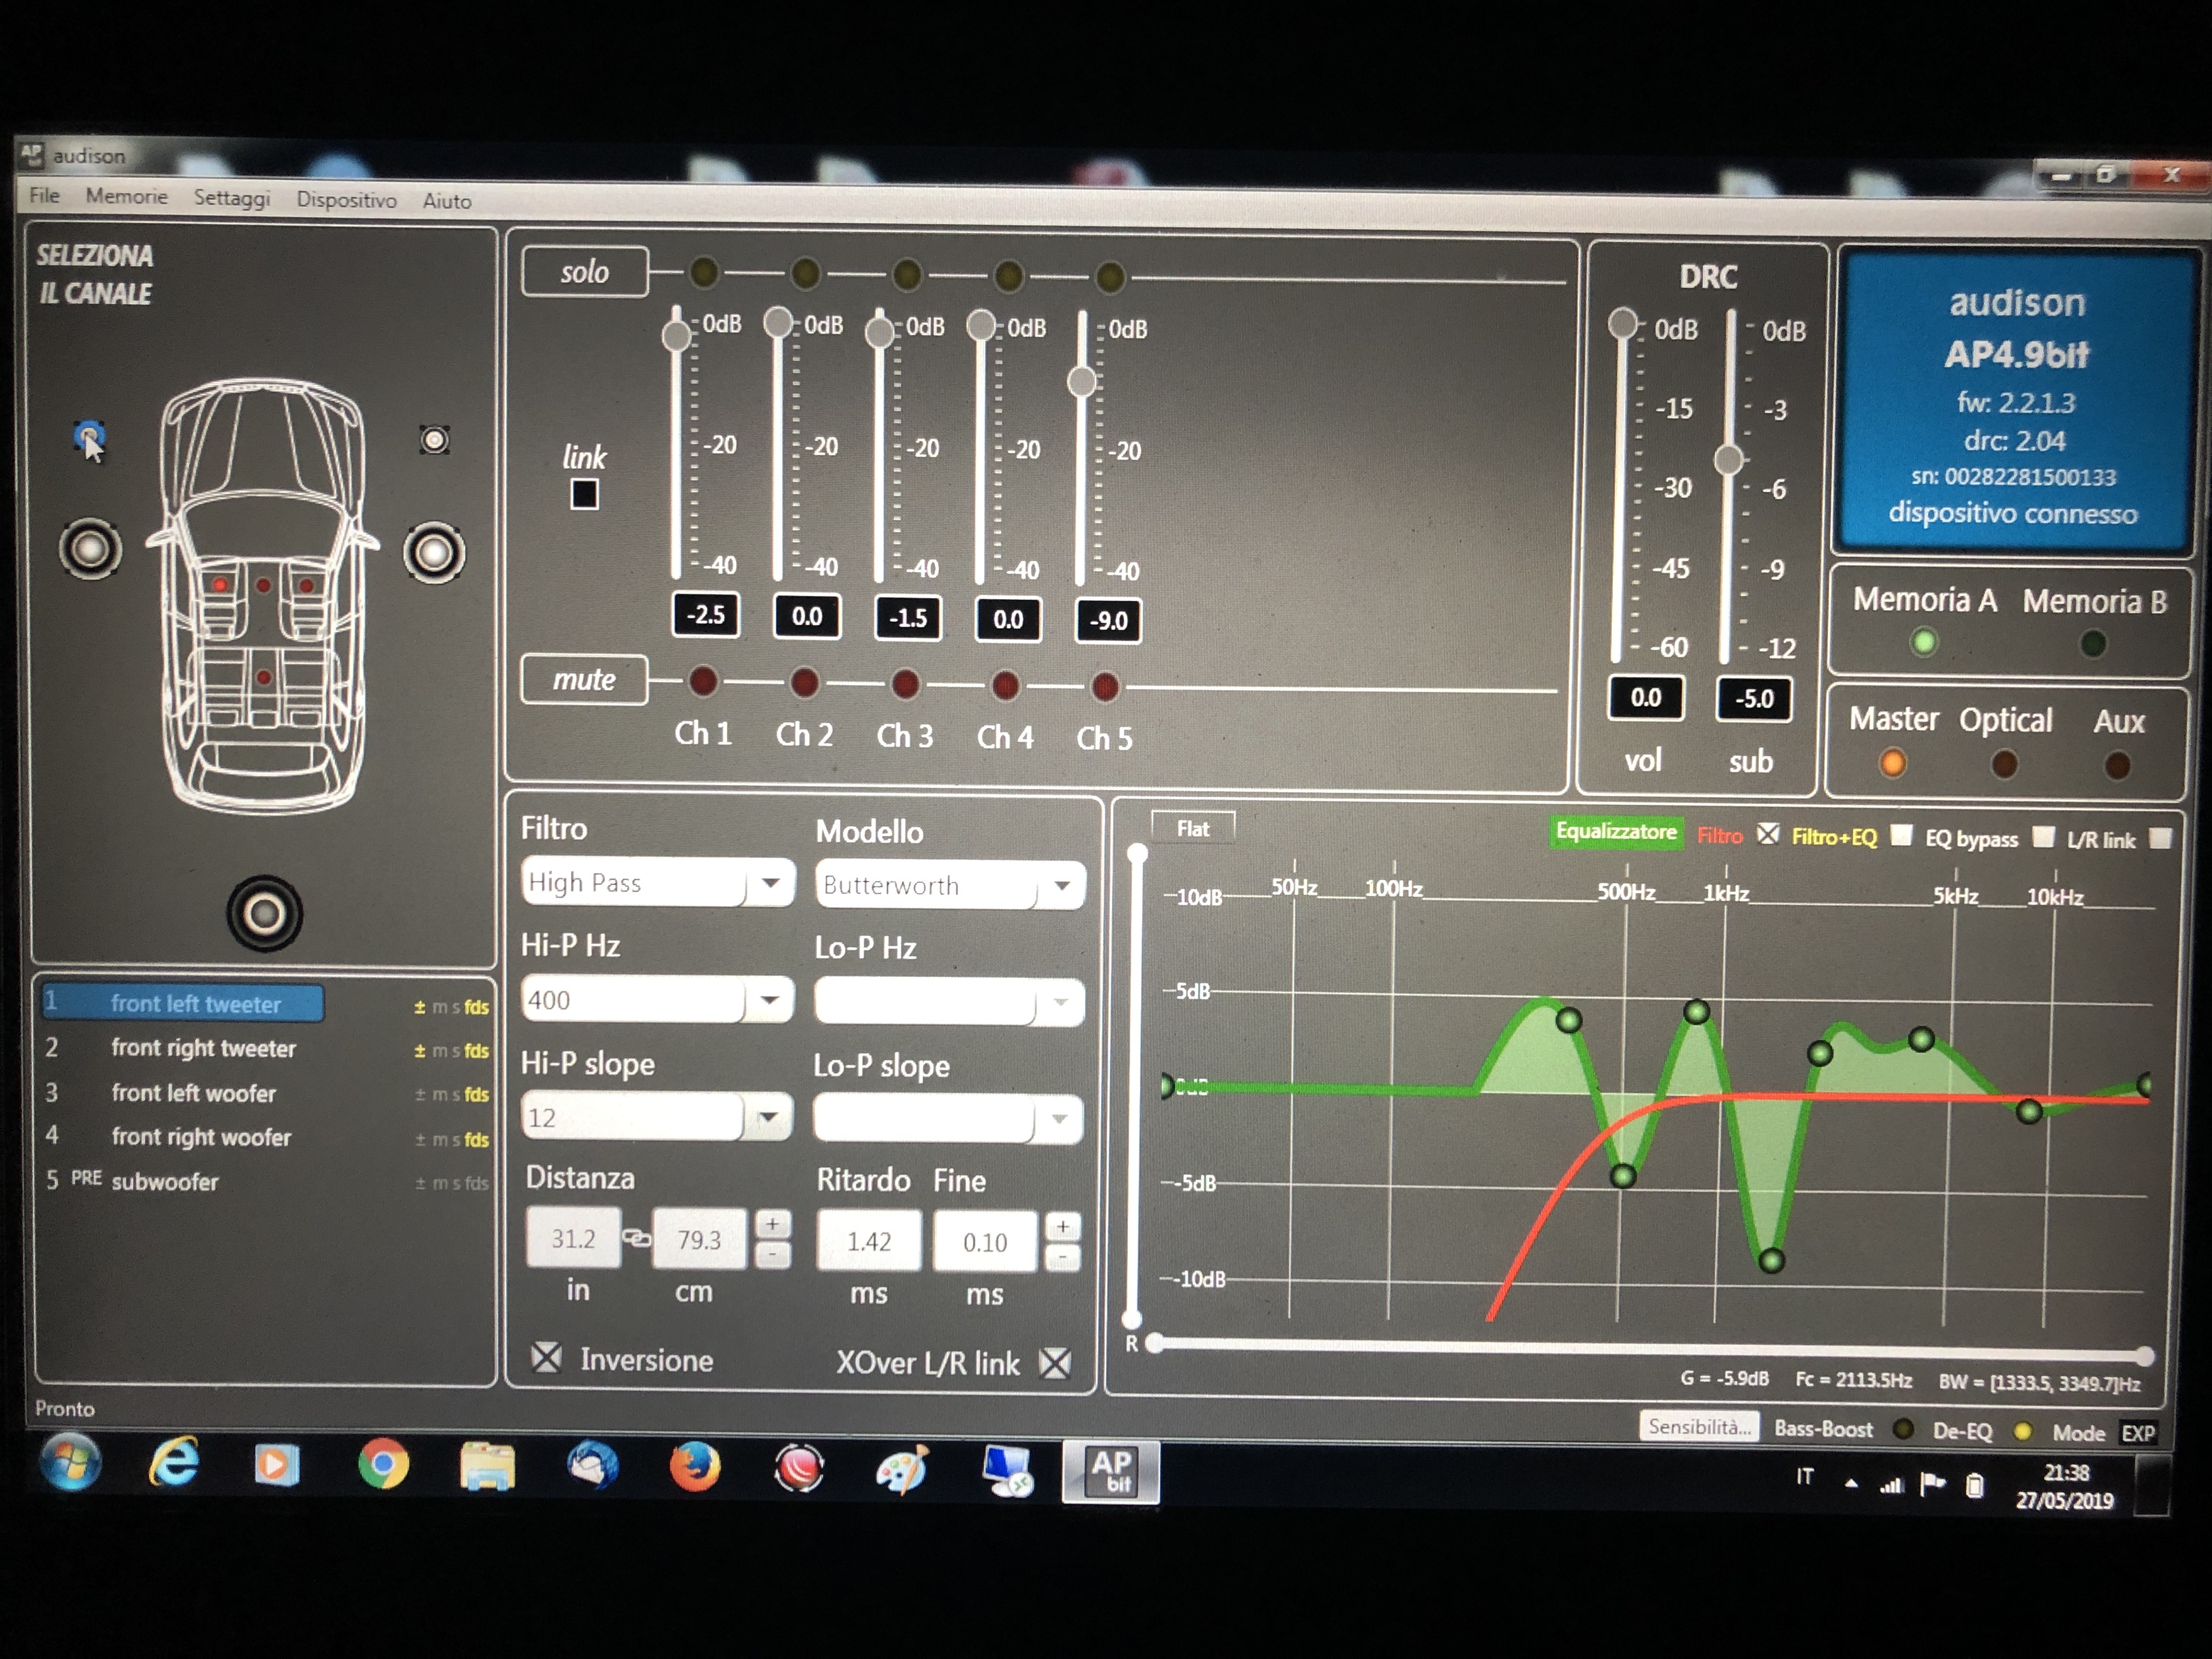Toggle the XOver L/R link checkbox
Screen dimensions: 2212x1659
coord(1055,1362)
